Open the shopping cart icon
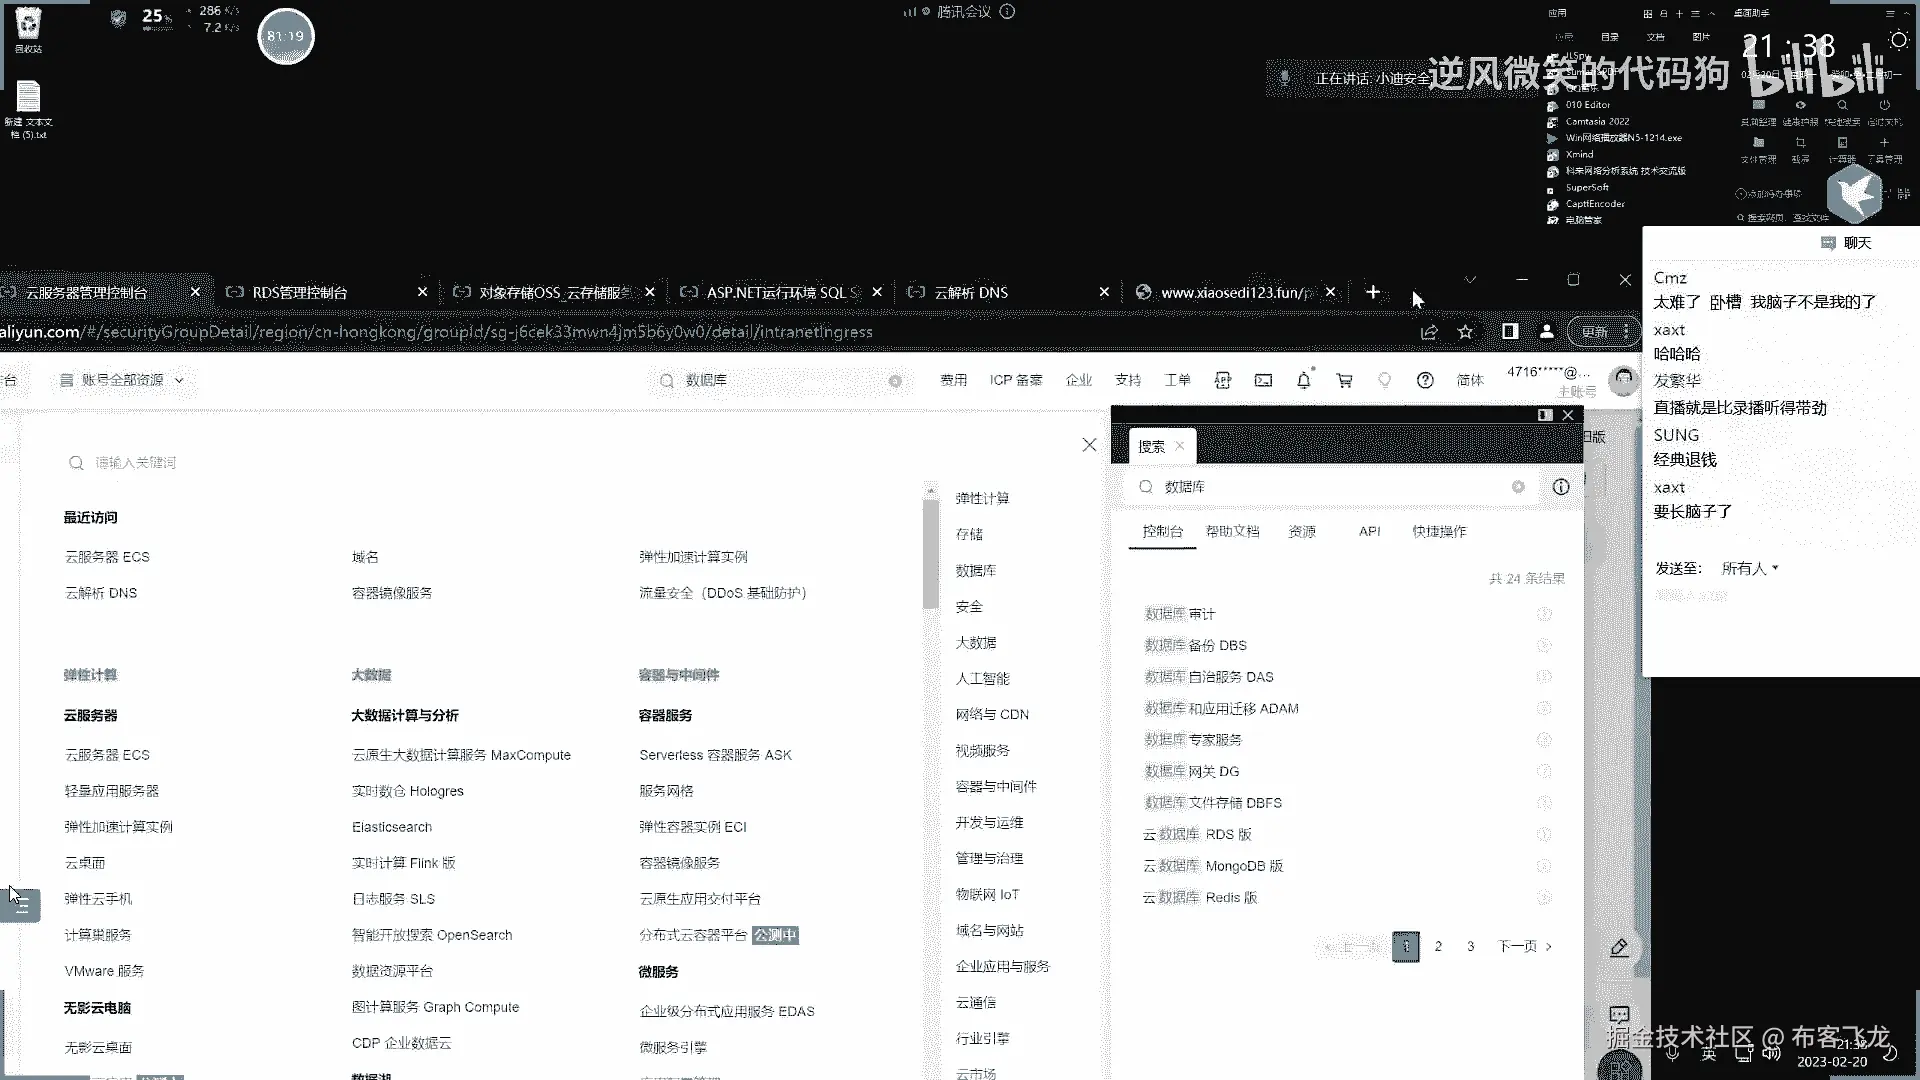The height and width of the screenshot is (1080, 1920). point(1344,380)
